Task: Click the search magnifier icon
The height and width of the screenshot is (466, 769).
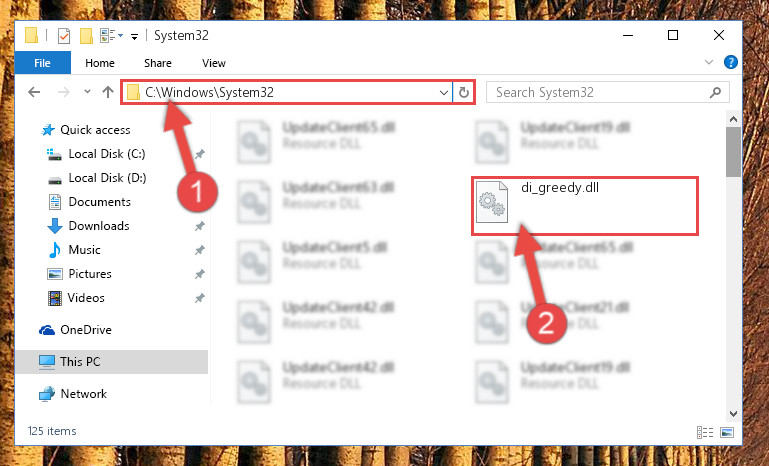Action: (716, 92)
